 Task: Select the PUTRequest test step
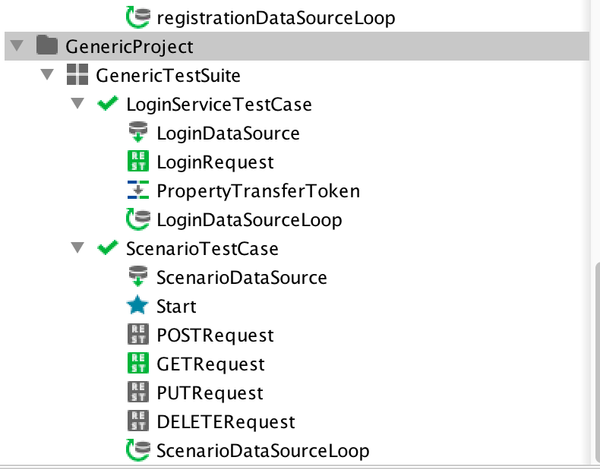coord(209,393)
